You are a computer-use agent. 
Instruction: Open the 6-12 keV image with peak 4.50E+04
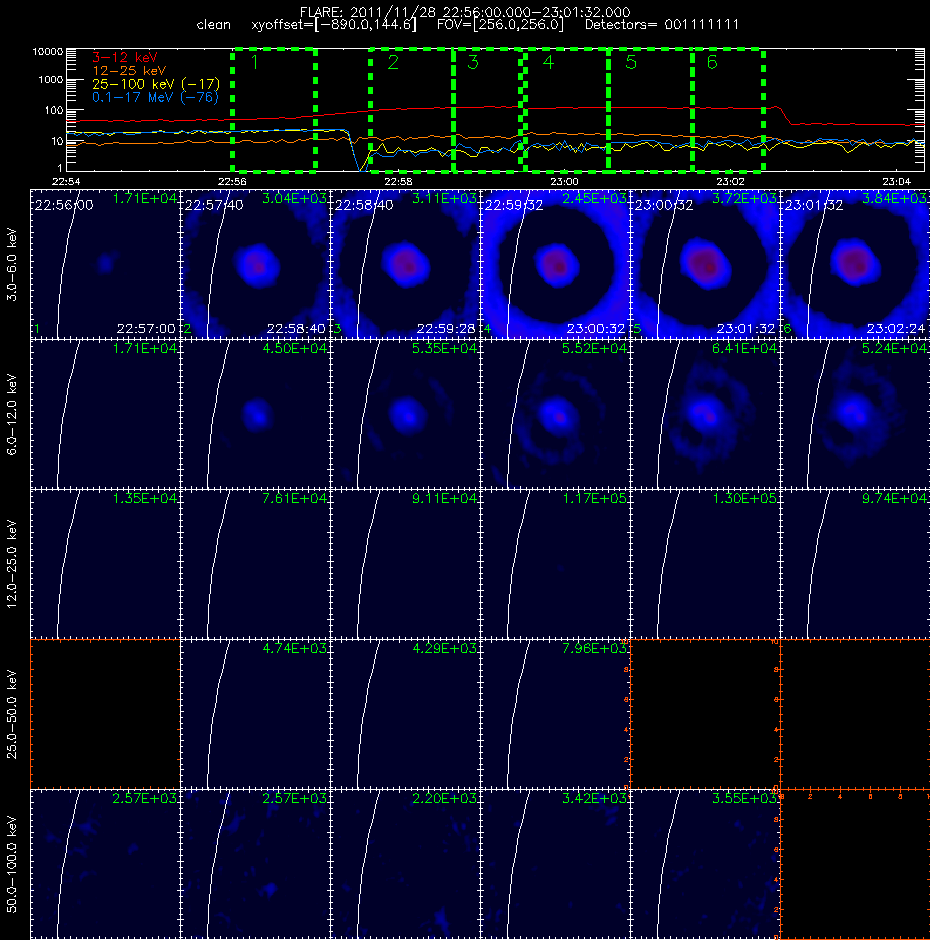tap(255, 414)
